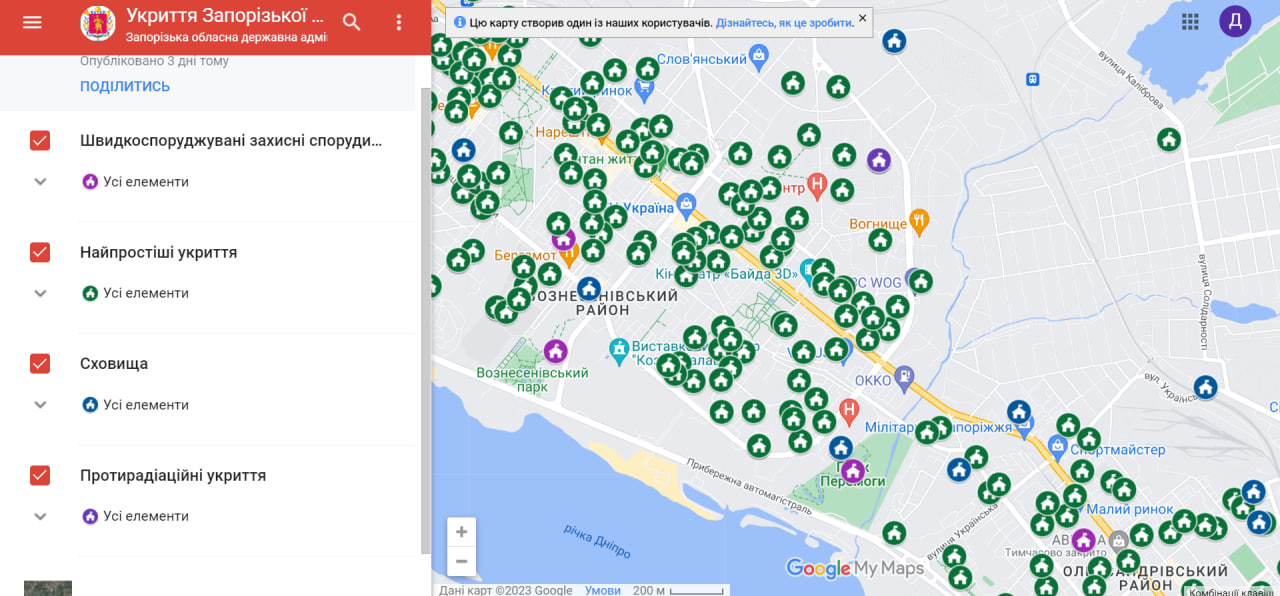Image resolution: width=1280 pixels, height=596 pixels.
Task: Uncheck the Швидкоспоруджувані захисні споруди layer
Action: [40, 141]
